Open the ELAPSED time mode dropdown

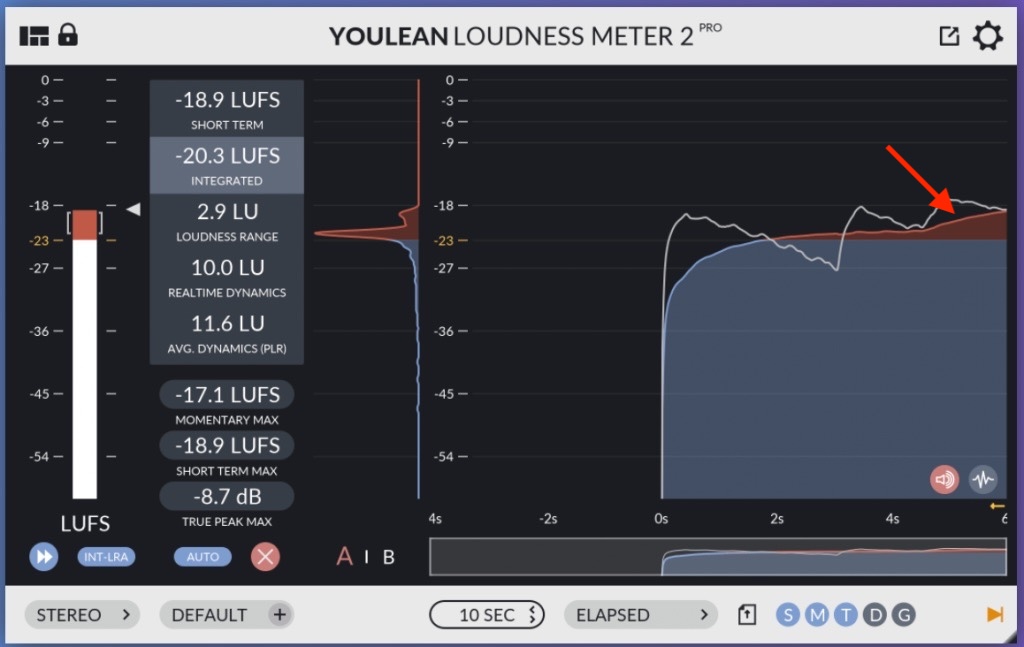[641, 615]
